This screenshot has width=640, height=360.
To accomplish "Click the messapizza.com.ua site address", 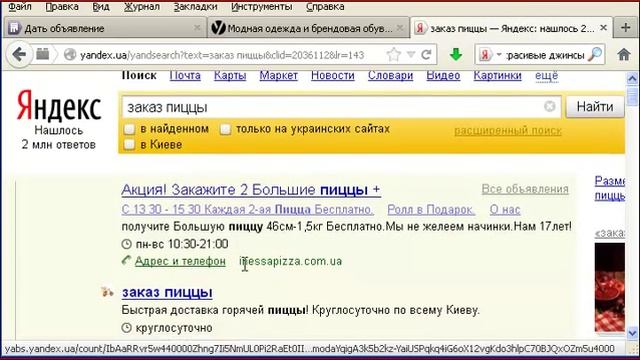I will click(x=291, y=261).
